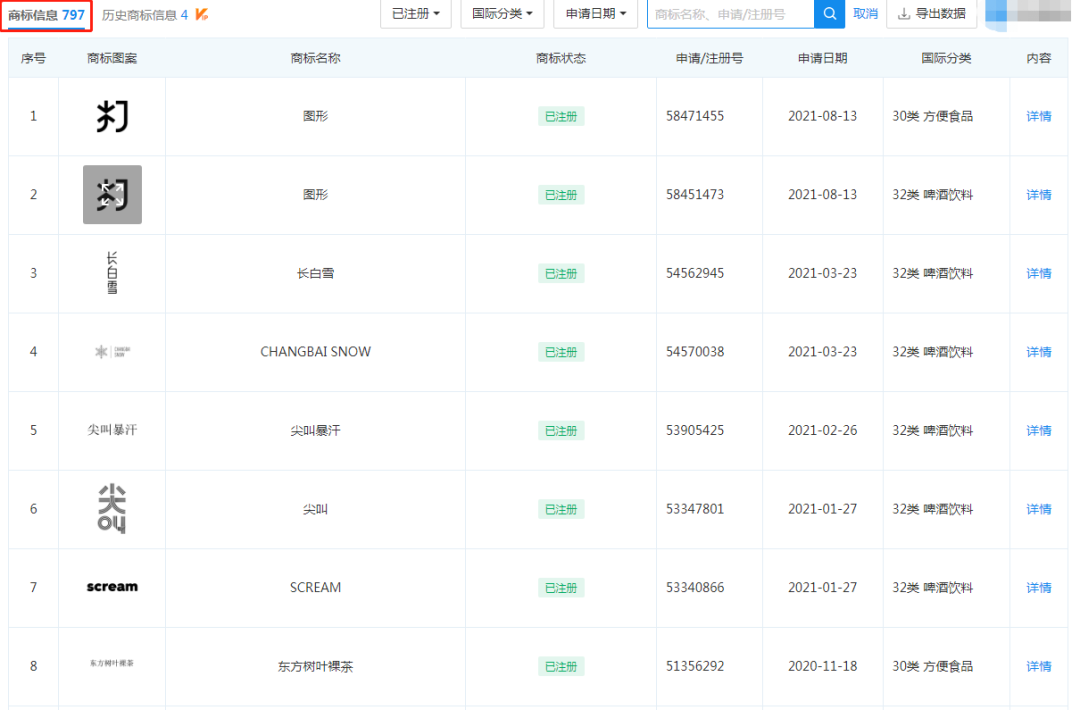
Task: Open the 申请日期 date filter dropdown
Action: click(x=595, y=14)
